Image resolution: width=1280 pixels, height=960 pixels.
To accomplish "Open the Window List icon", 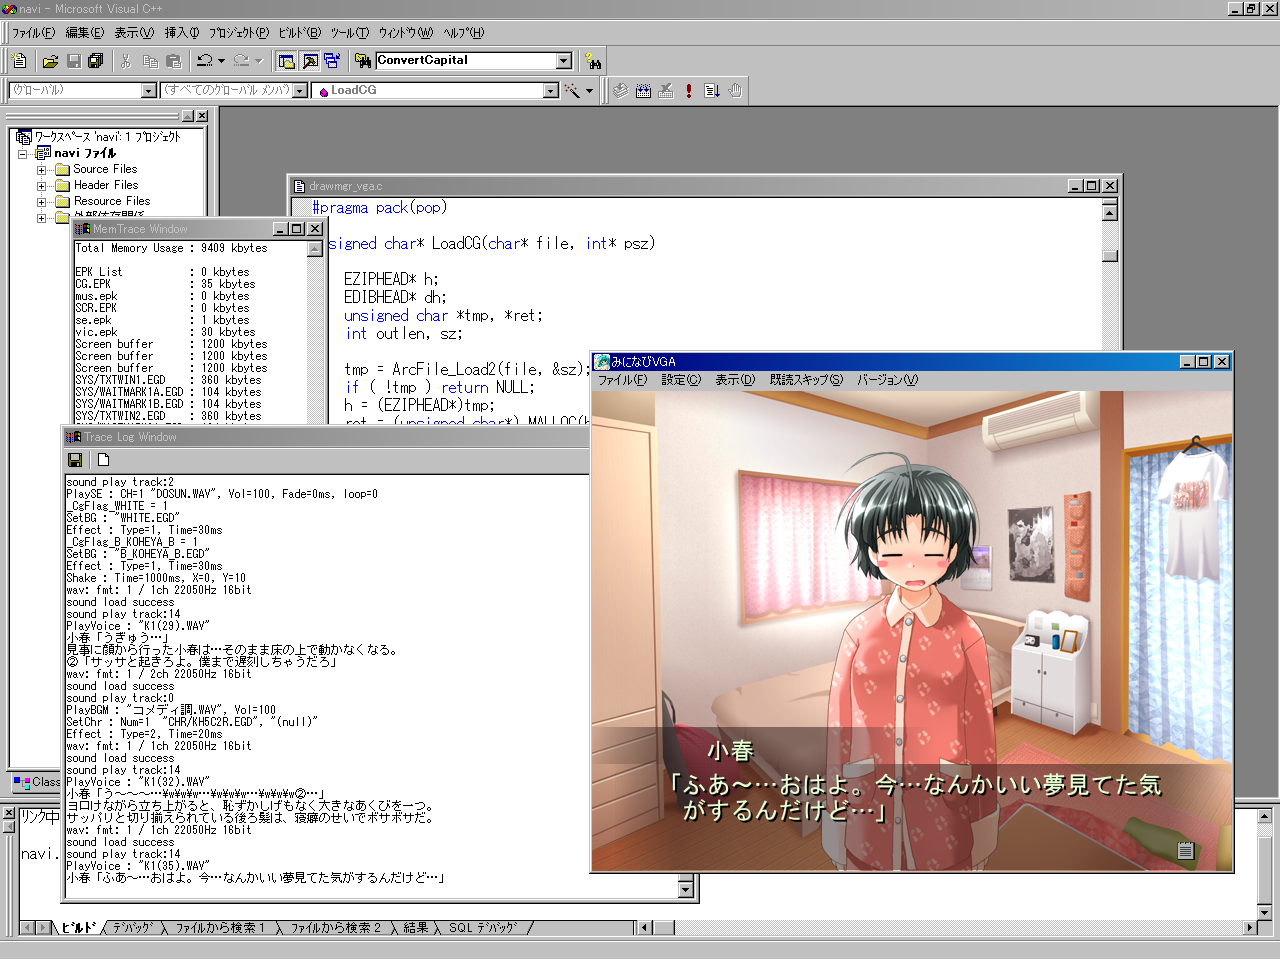I will [x=332, y=61].
